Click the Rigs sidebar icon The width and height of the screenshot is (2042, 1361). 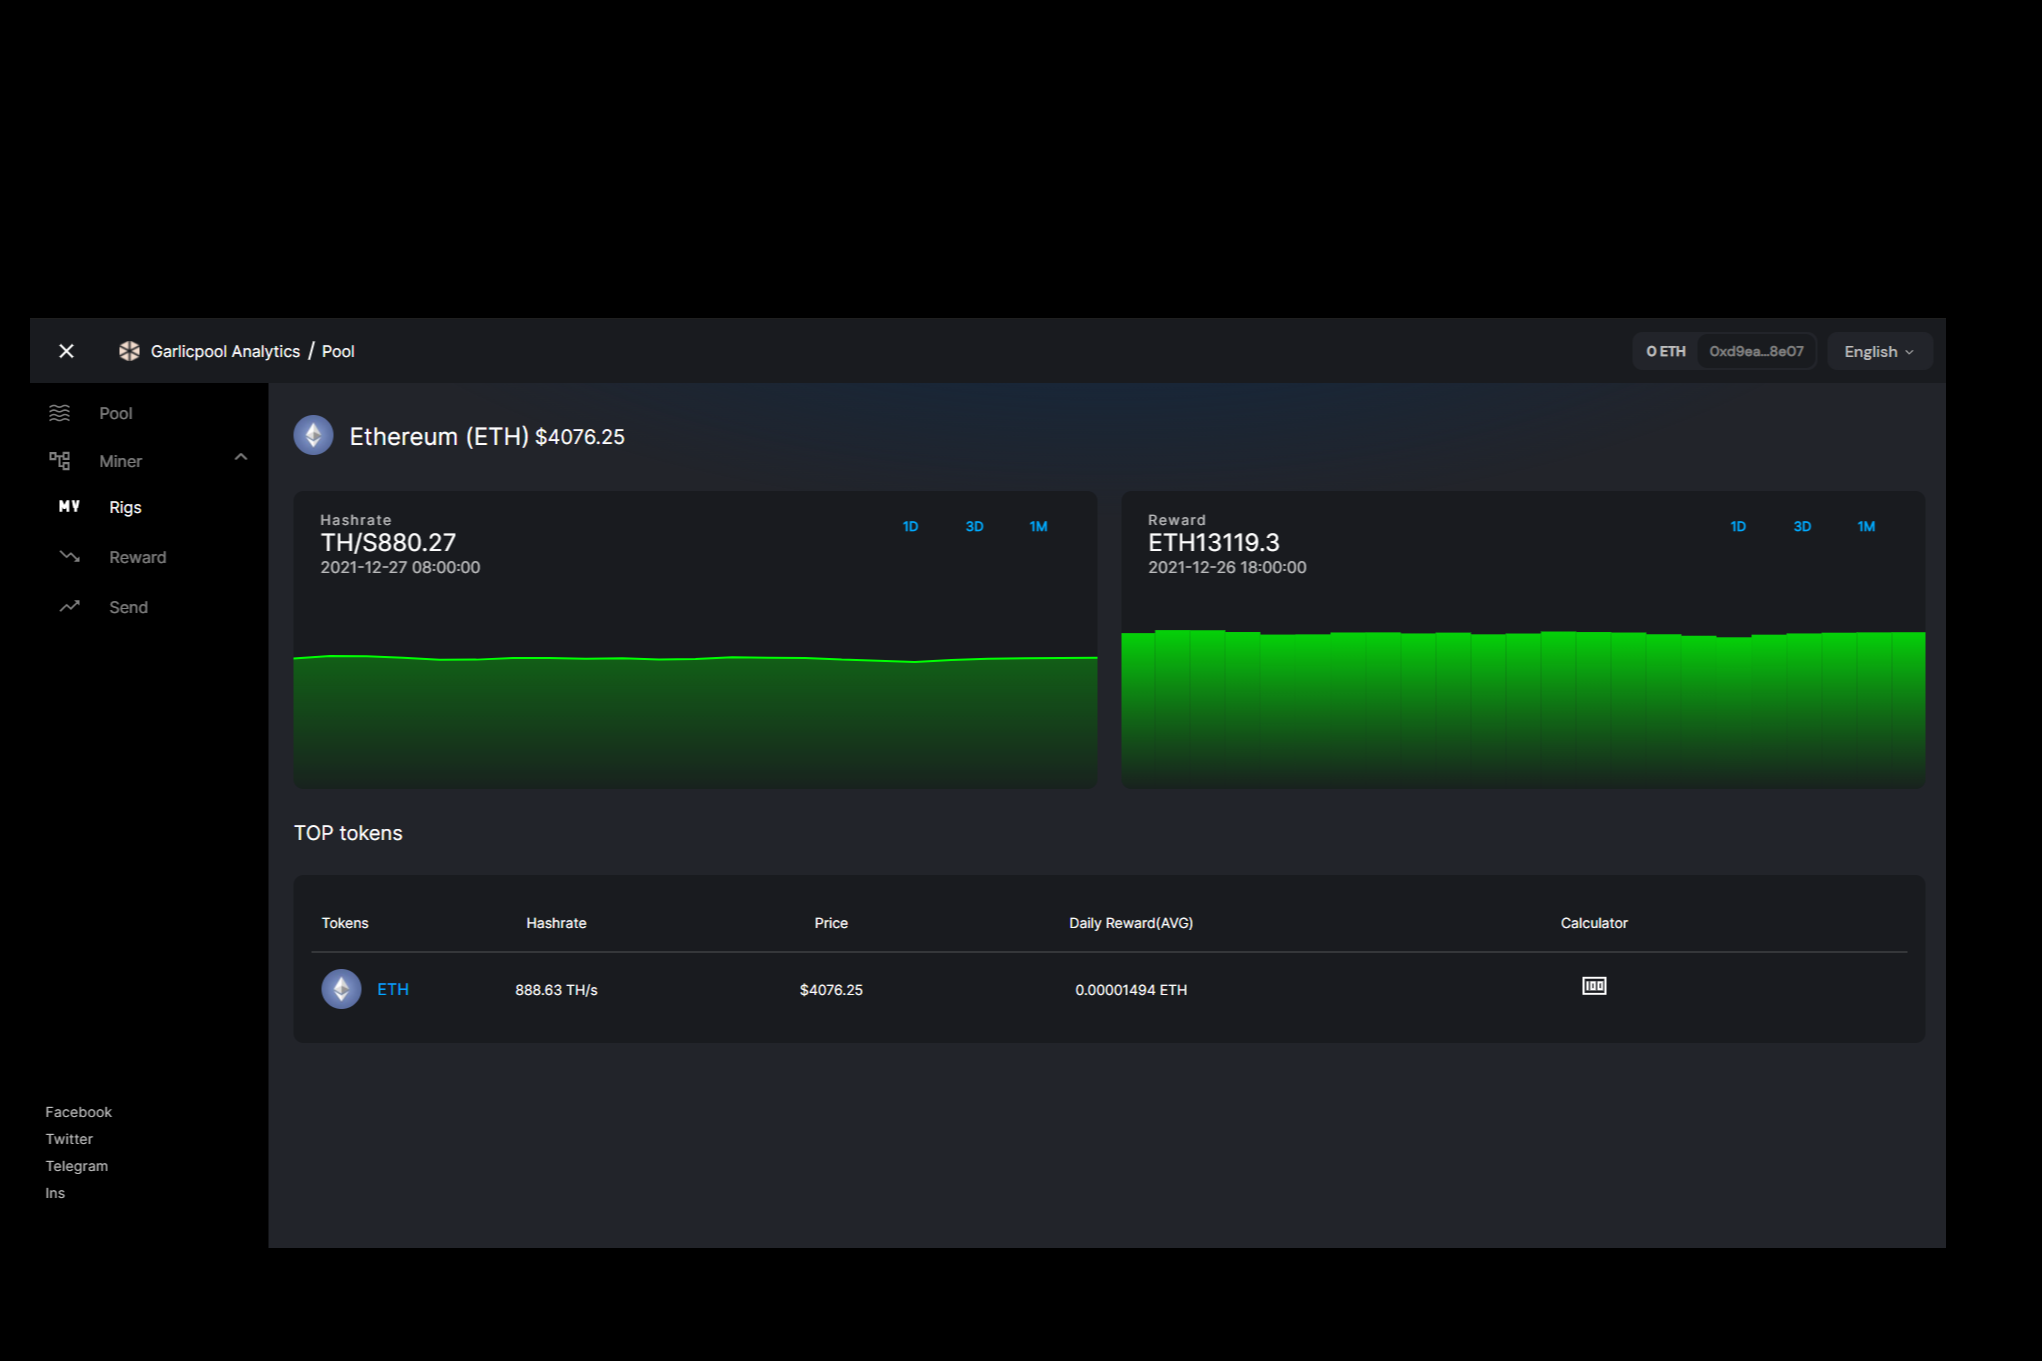69,507
